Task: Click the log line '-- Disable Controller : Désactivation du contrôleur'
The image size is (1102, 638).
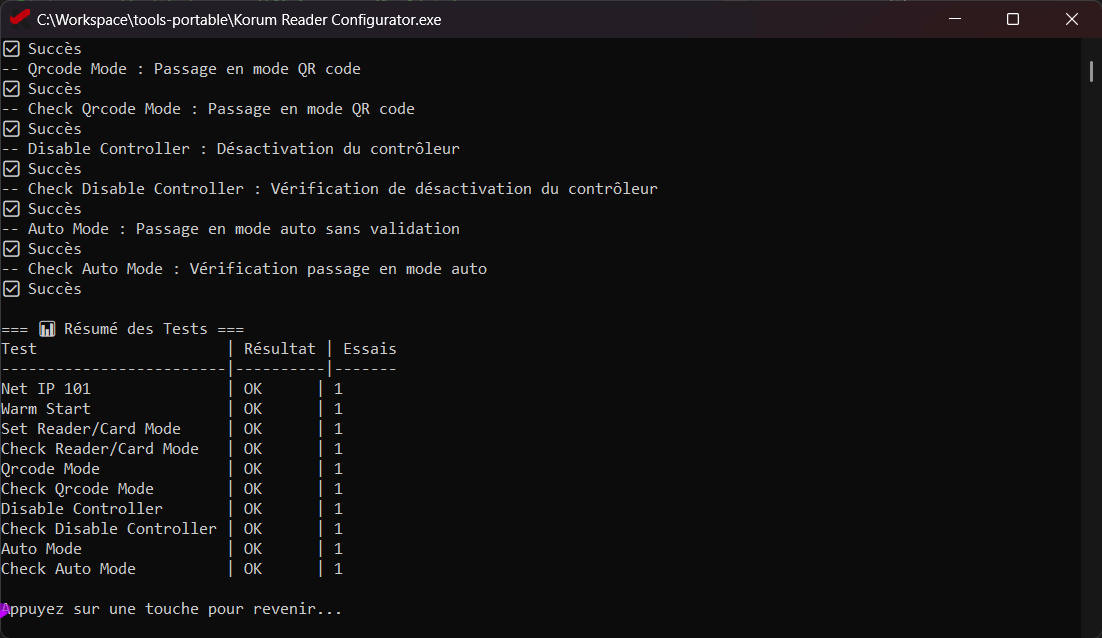Action: (231, 149)
